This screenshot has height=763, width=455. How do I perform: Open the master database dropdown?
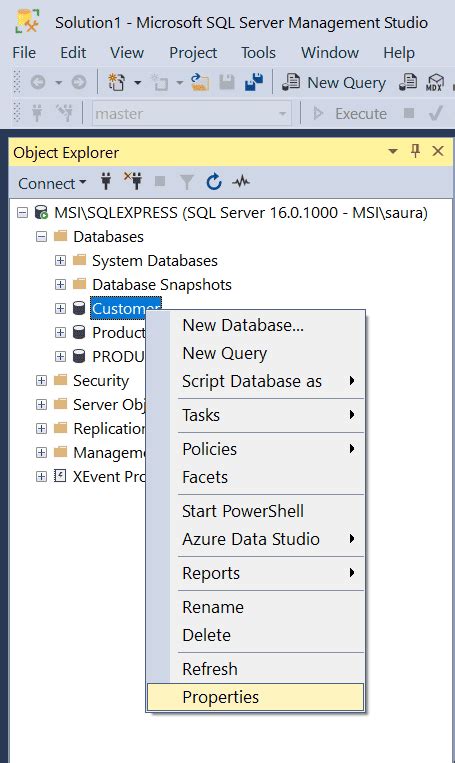coord(282,114)
